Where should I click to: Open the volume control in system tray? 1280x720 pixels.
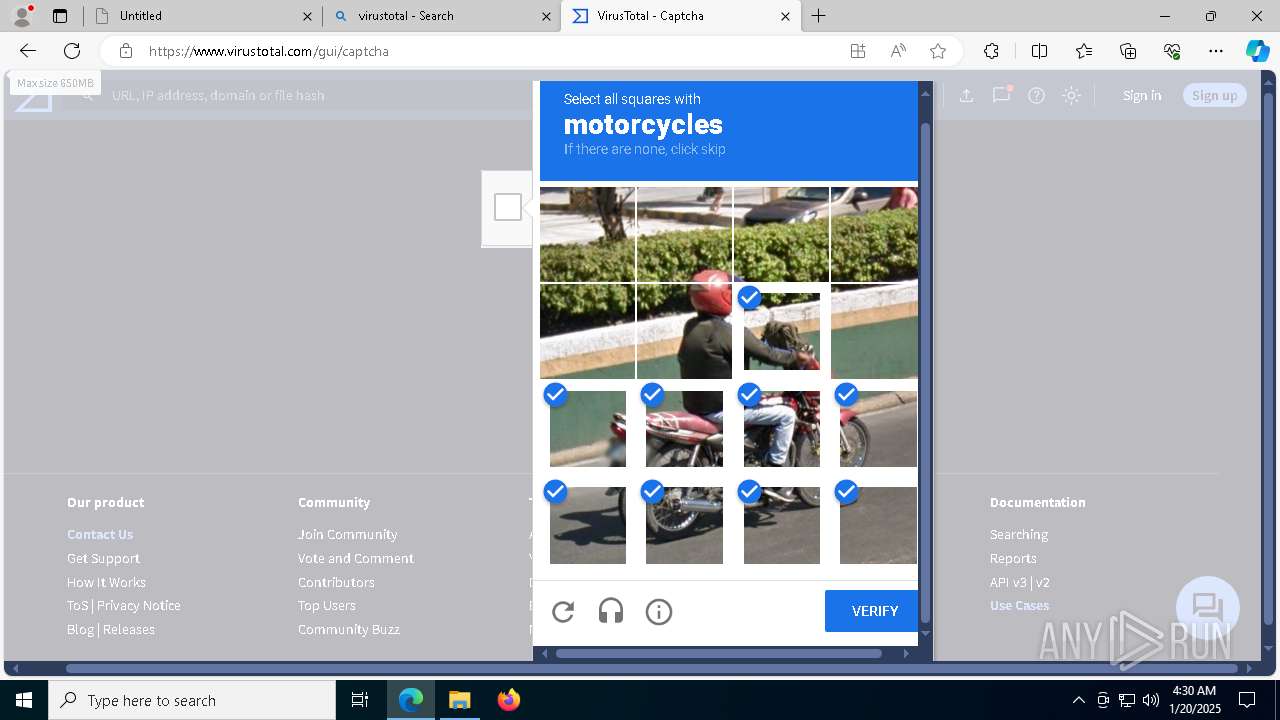(x=1150, y=700)
